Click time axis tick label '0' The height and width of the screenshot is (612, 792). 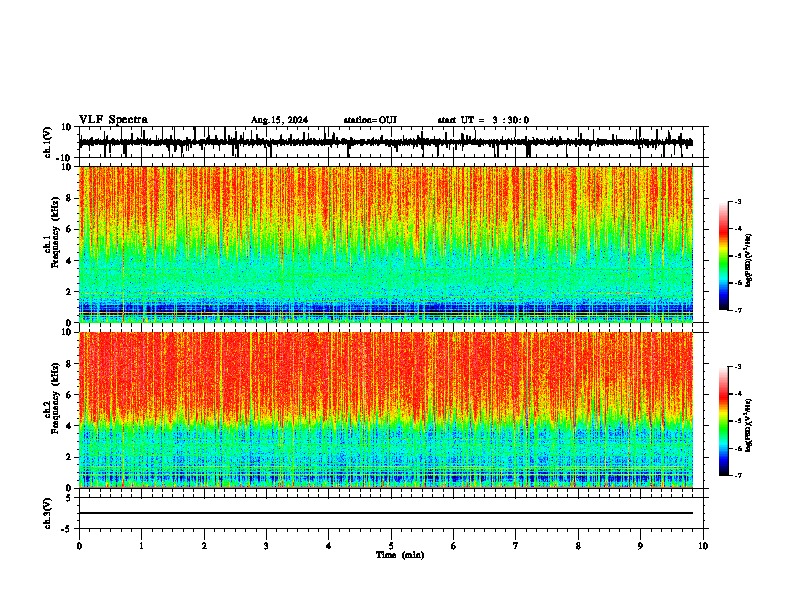tap(79, 546)
